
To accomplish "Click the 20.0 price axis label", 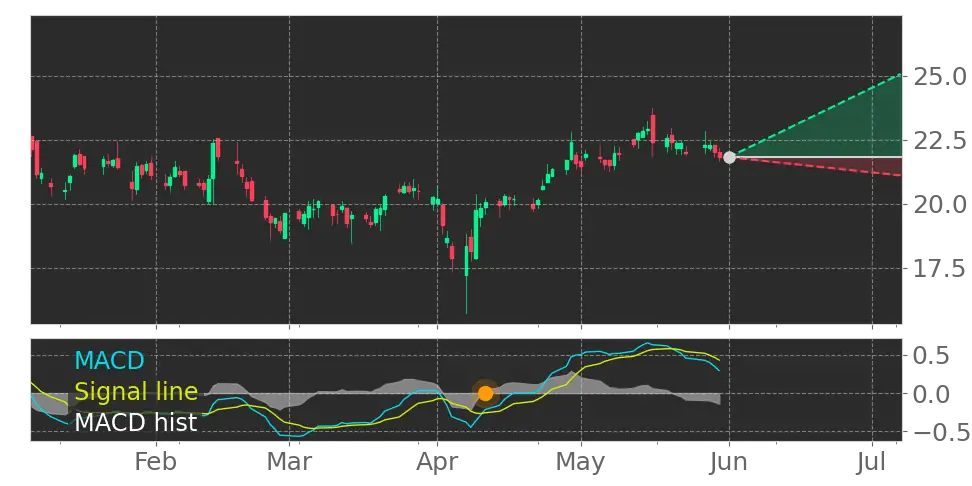I will pos(940,205).
